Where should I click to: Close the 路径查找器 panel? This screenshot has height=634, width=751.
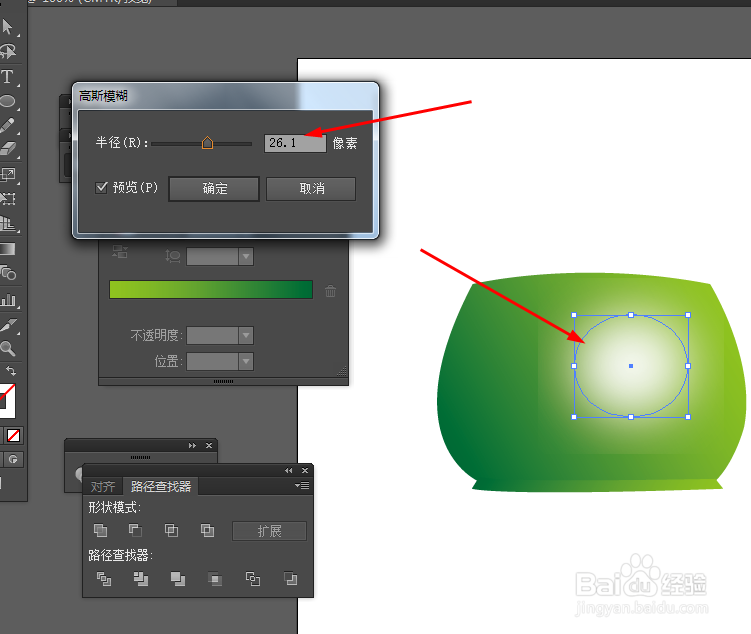[x=305, y=471]
